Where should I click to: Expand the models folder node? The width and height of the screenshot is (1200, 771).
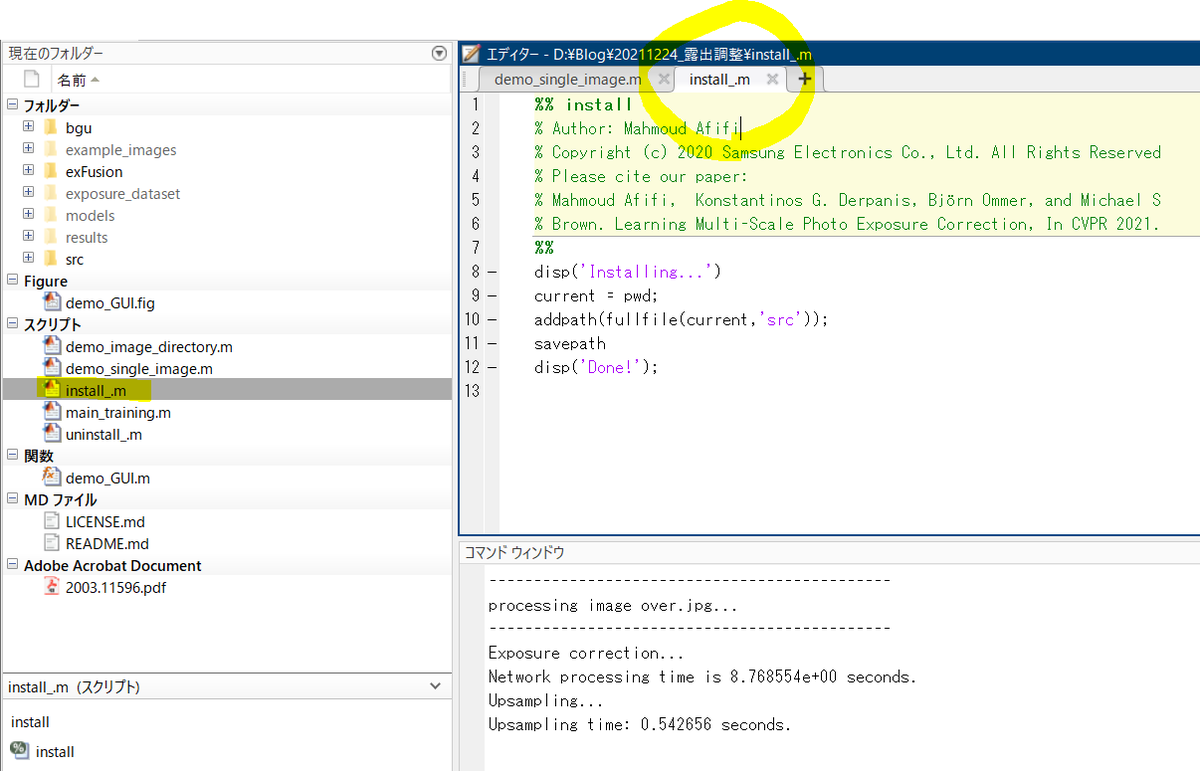[x=28, y=215]
